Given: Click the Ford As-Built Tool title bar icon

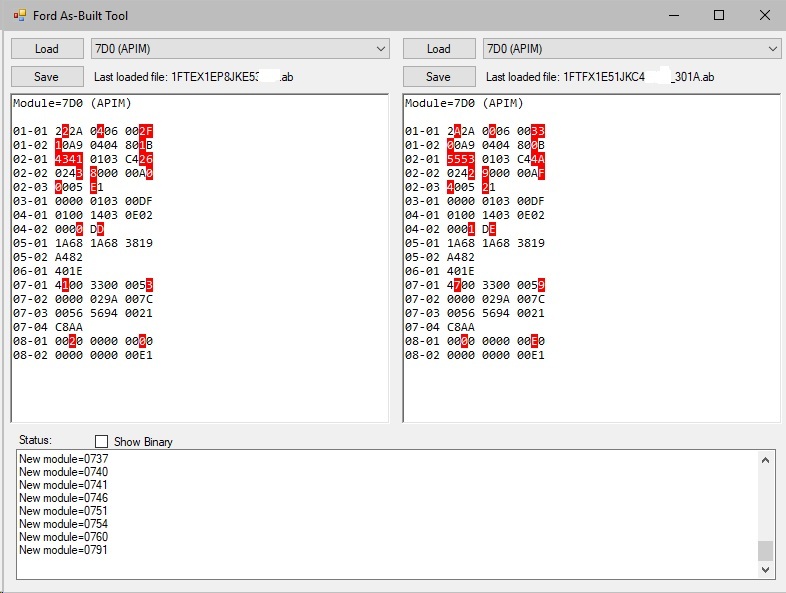Looking at the screenshot, I should (17, 16).
